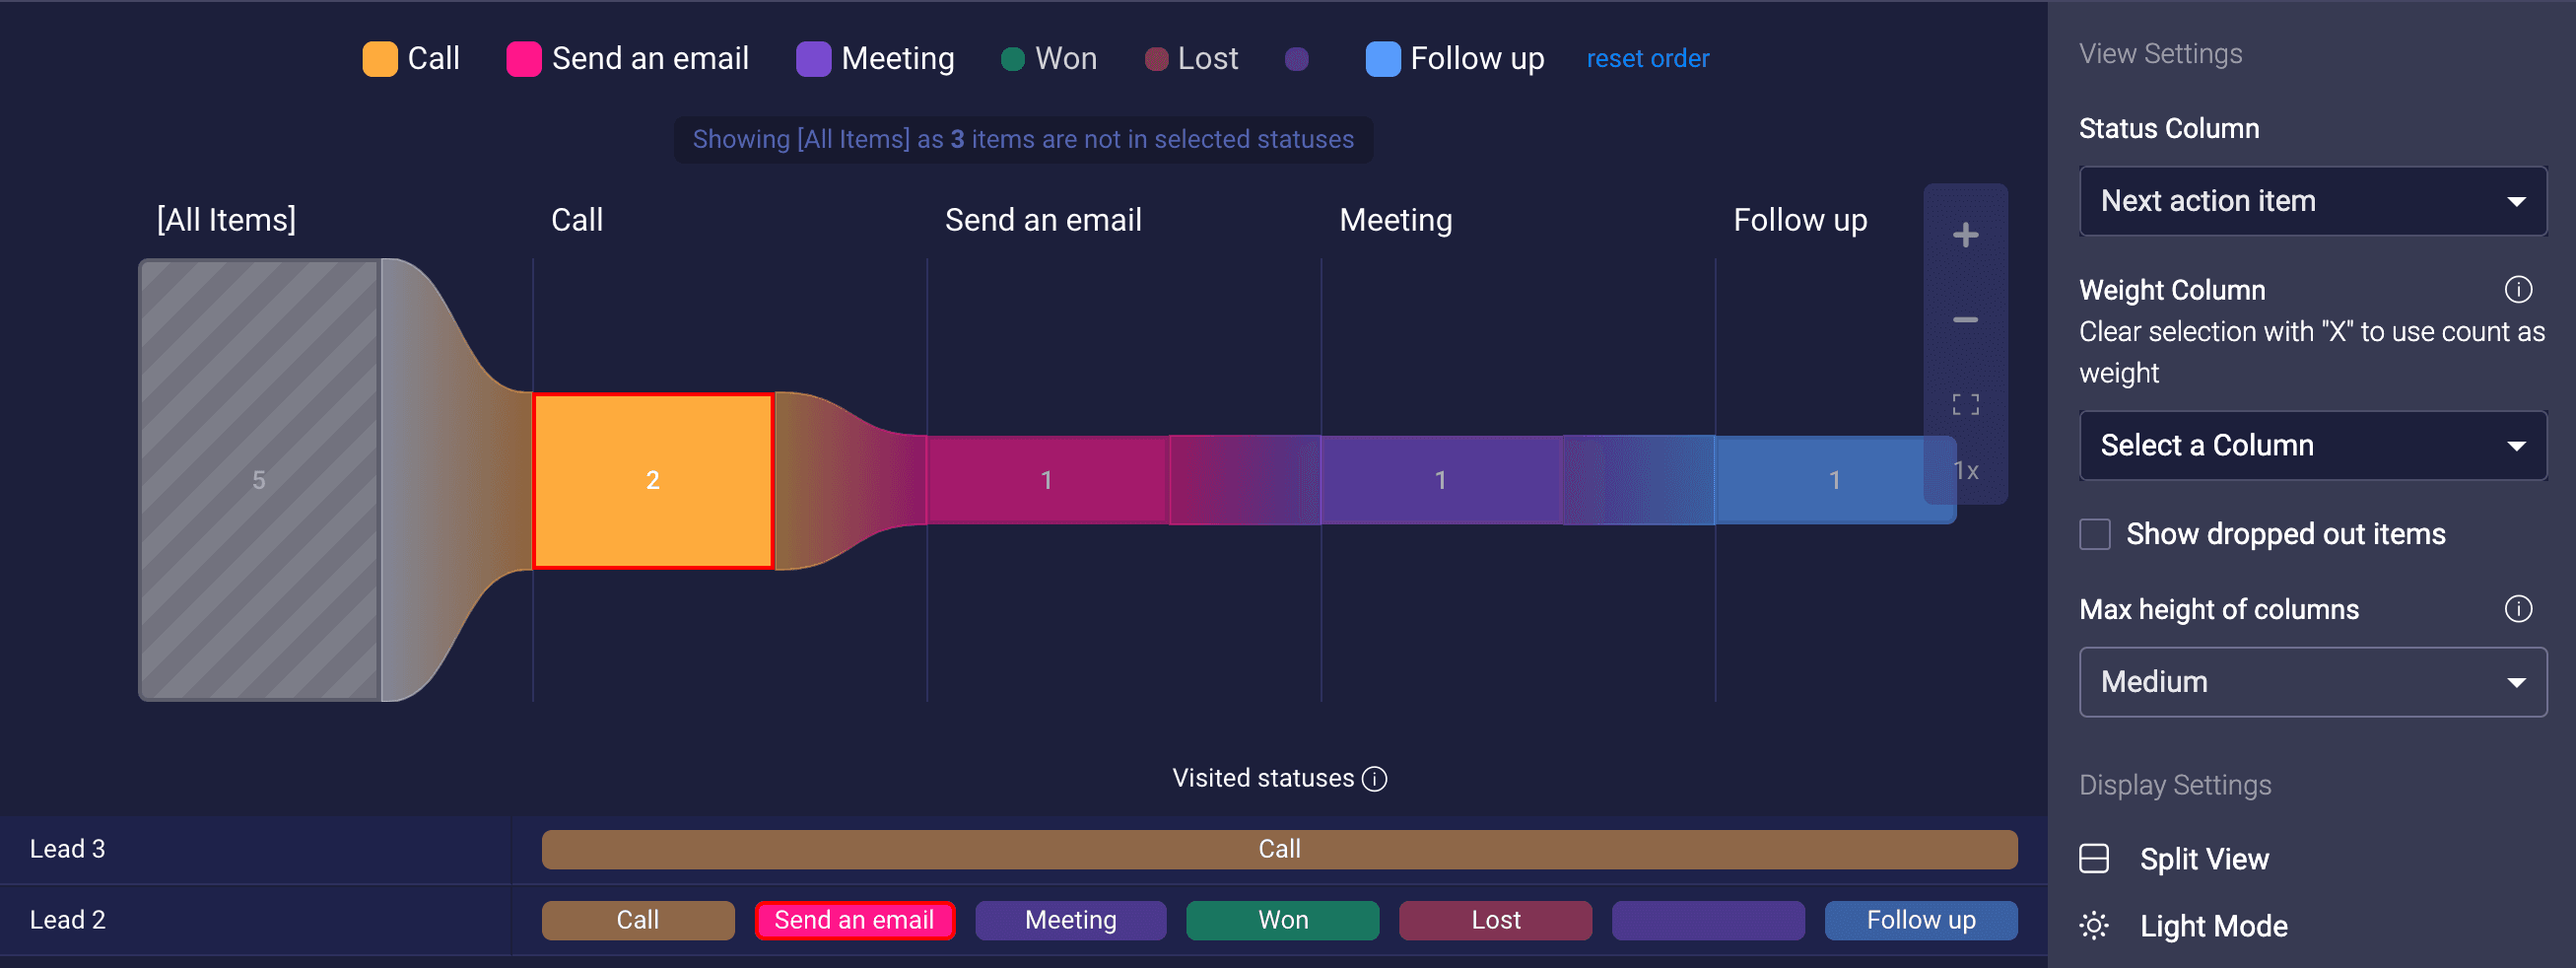The height and width of the screenshot is (968, 2576).
Task: Open the Weight Column info icon
Action: click(2517, 290)
